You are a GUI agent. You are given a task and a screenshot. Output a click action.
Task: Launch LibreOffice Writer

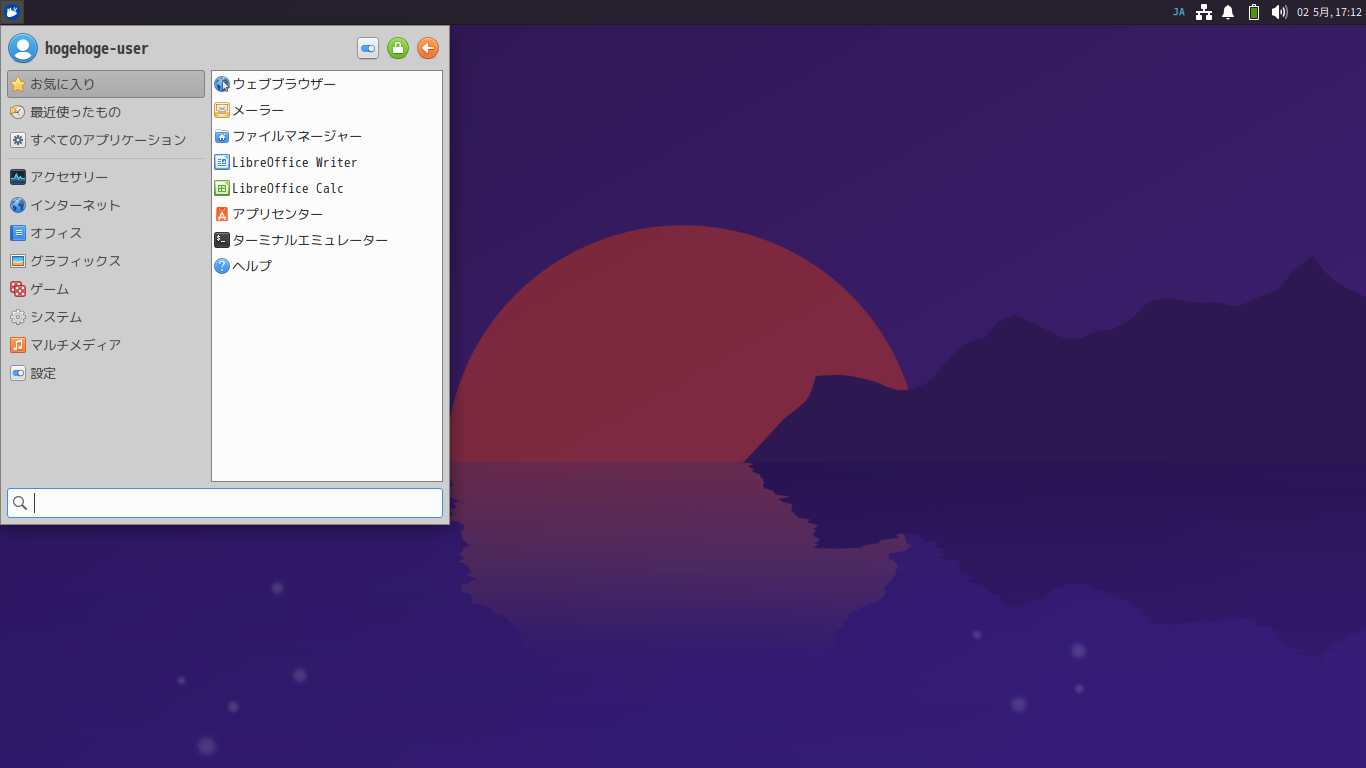[293, 161]
